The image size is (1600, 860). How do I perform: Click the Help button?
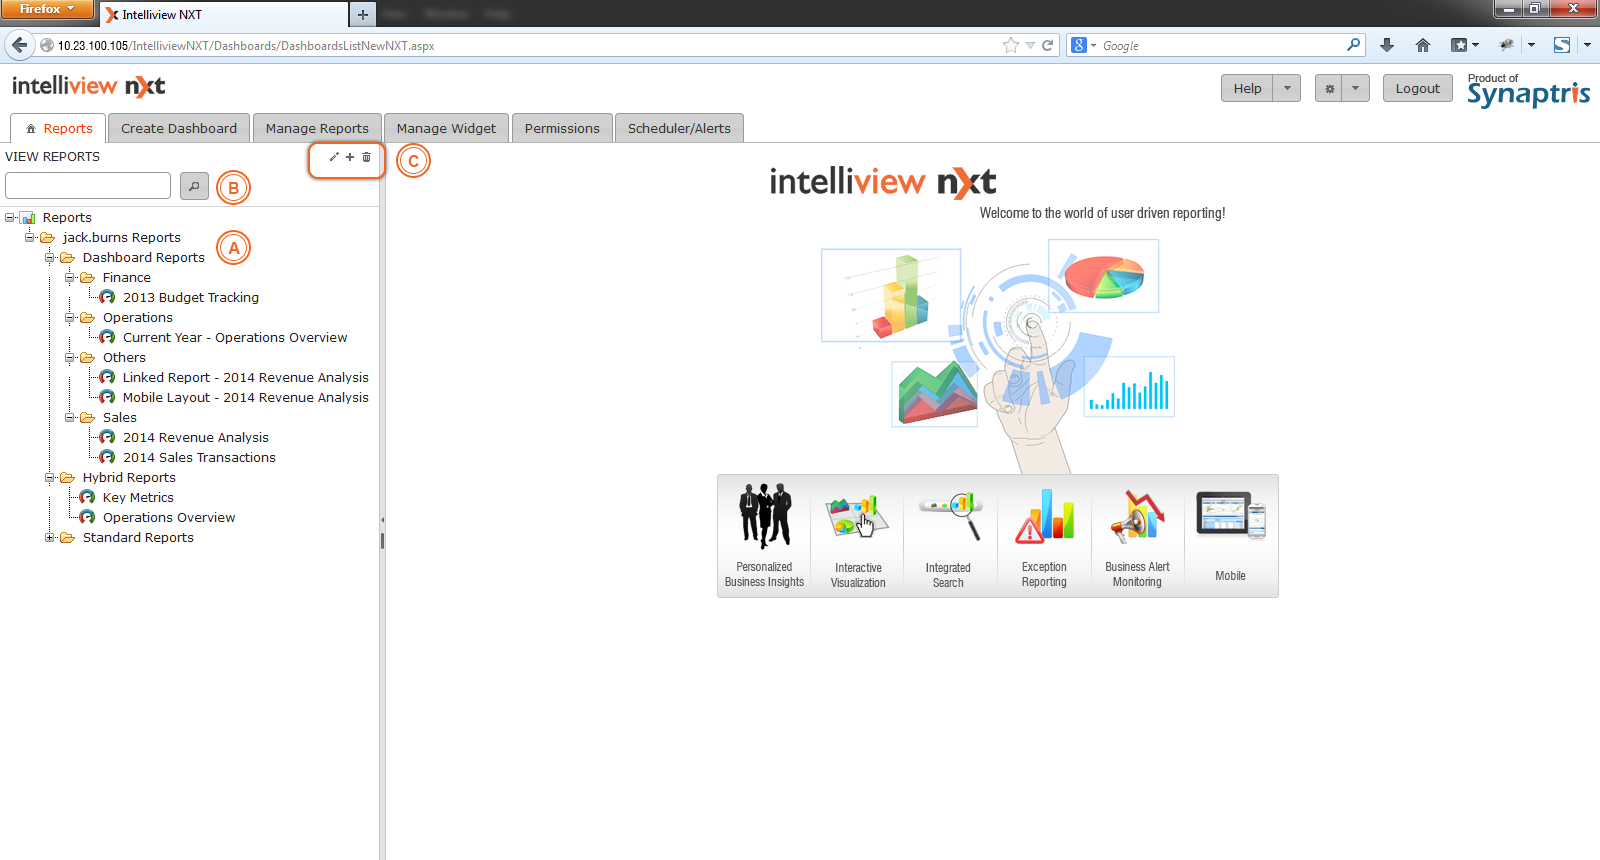click(1248, 88)
